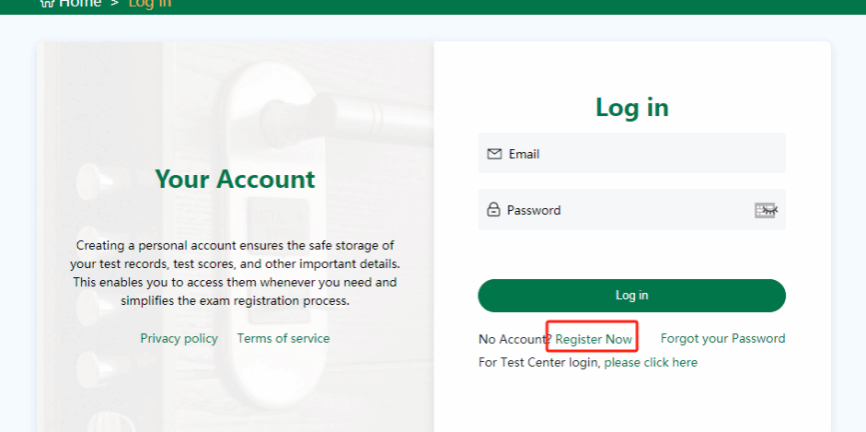Click Forgot your Password link
The height and width of the screenshot is (432, 866).
pyautogui.click(x=723, y=339)
